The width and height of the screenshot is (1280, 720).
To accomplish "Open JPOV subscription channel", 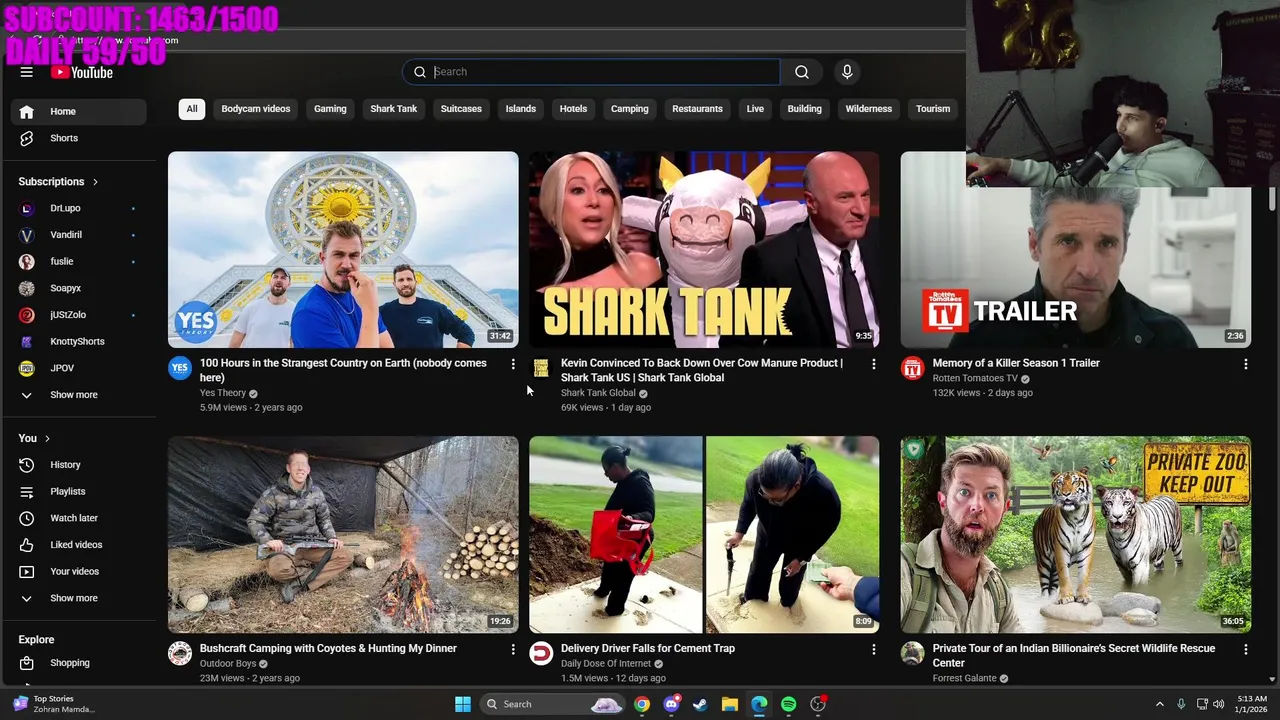I will [78, 368].
